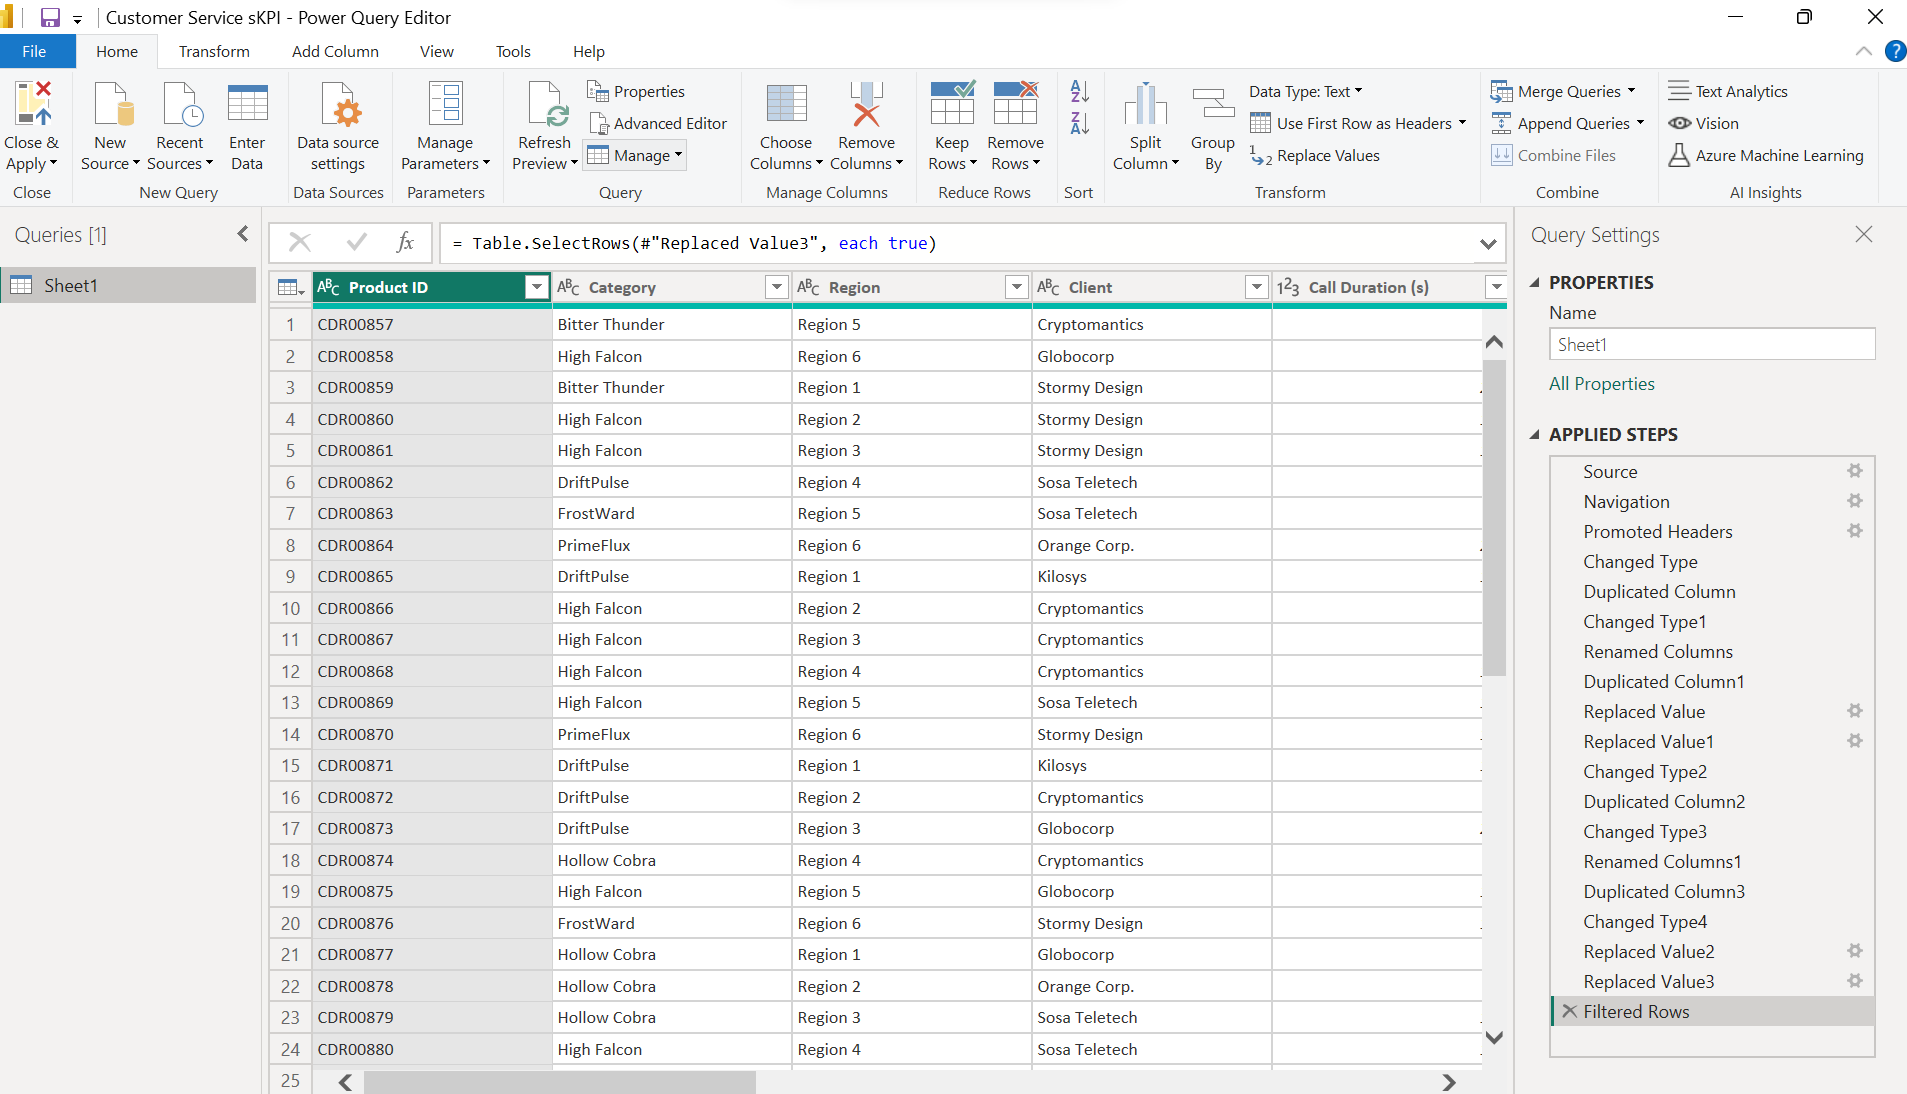Sort column descending
The image size is (1907, 1094).
1079,123
